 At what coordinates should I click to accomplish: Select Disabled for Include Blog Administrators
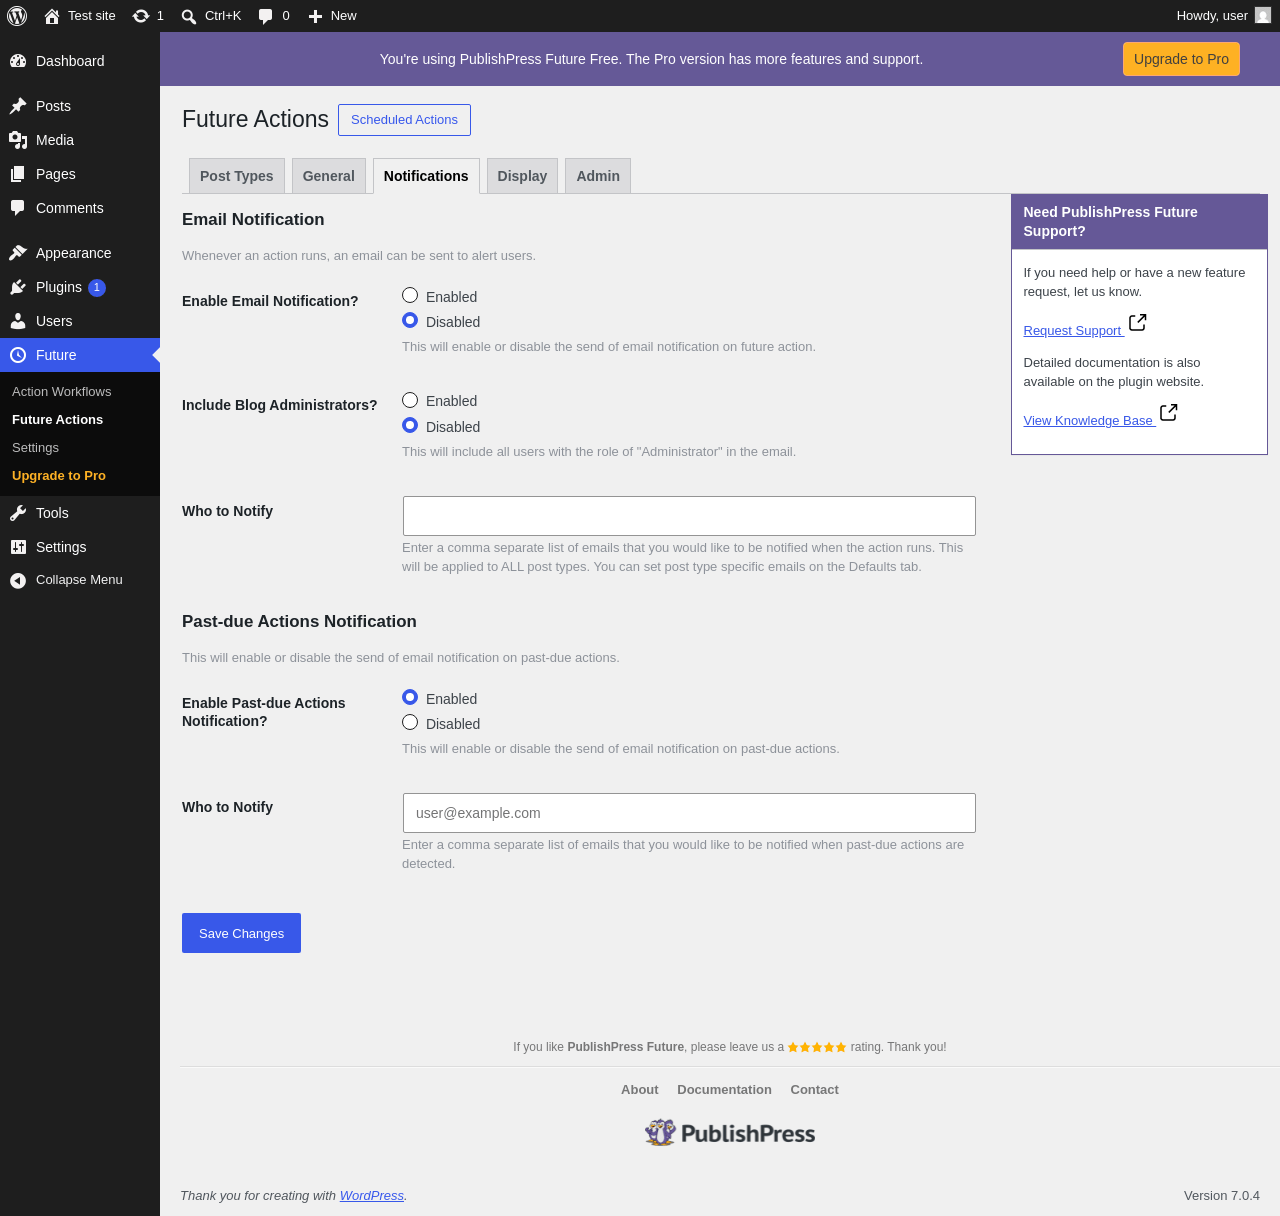(x=410, y=425)
